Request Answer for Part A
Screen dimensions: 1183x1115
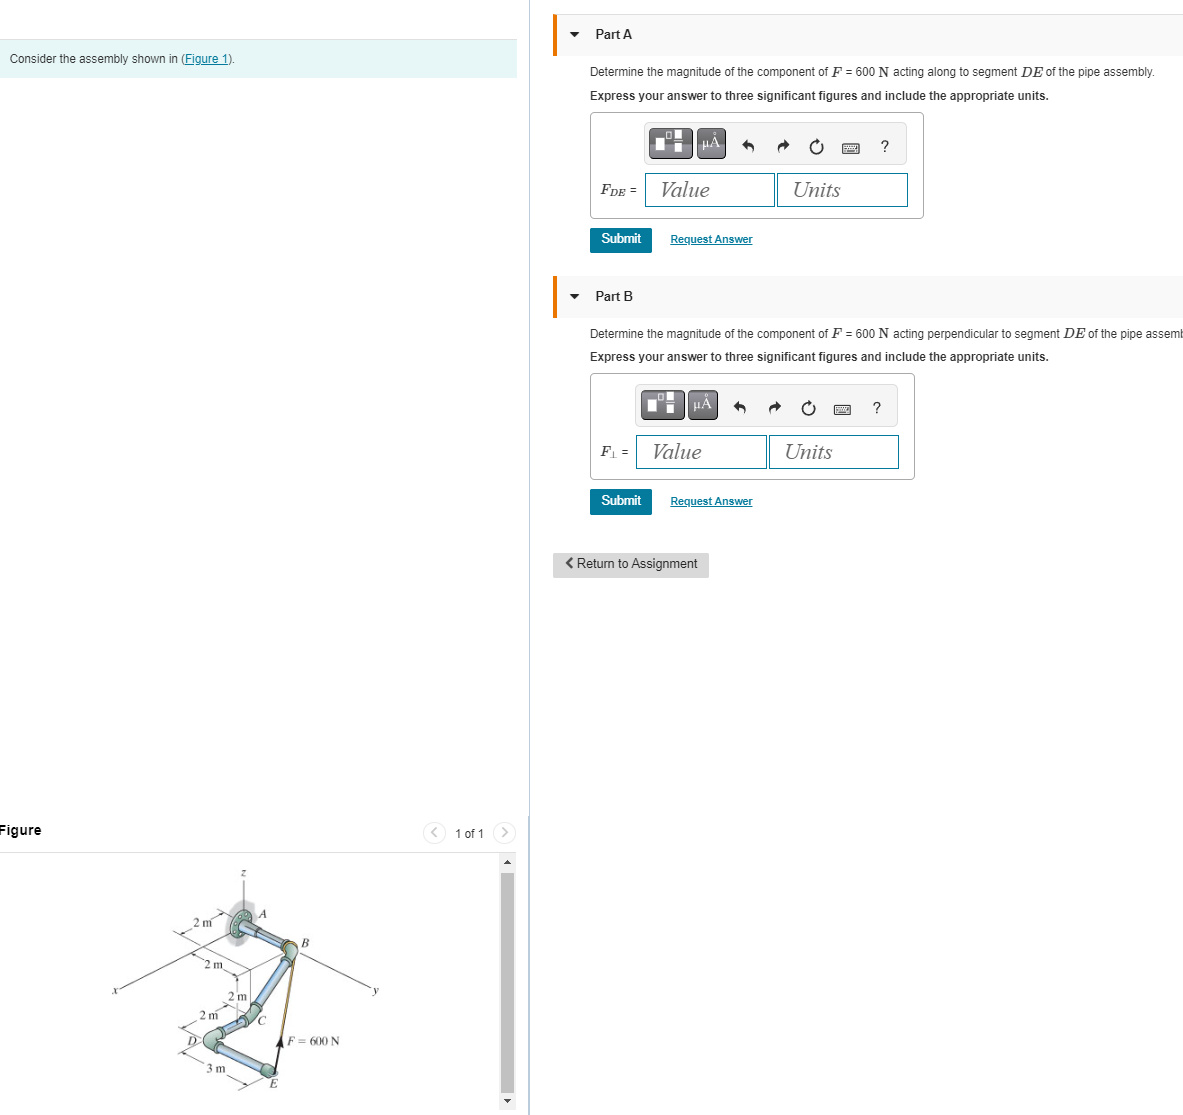coord(711,239)
